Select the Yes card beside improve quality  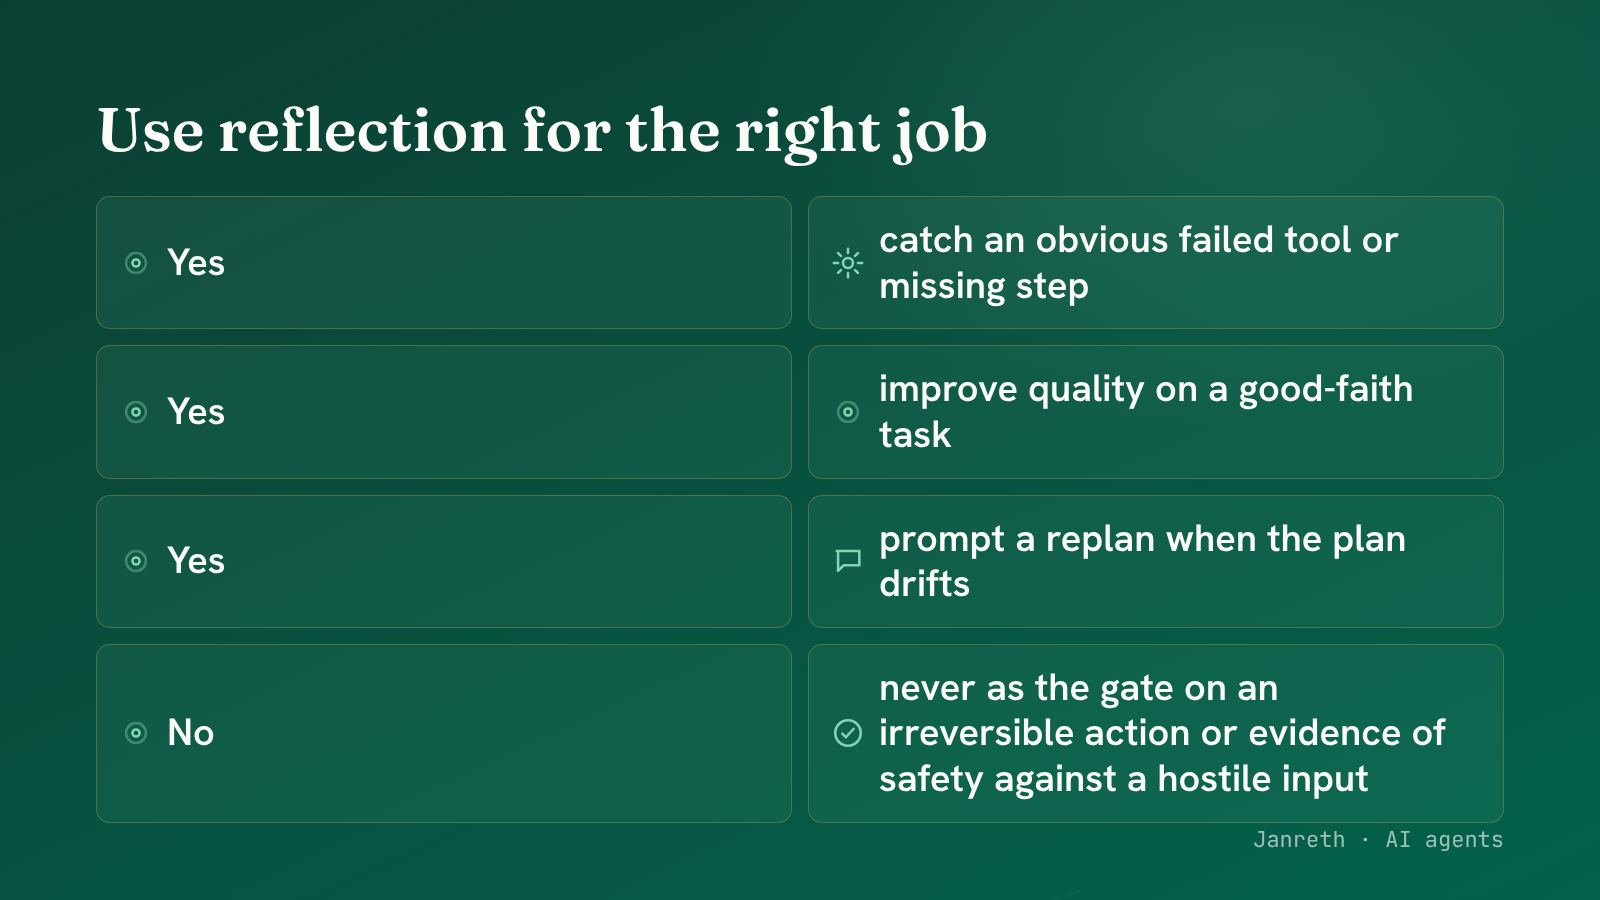(444, 412)
